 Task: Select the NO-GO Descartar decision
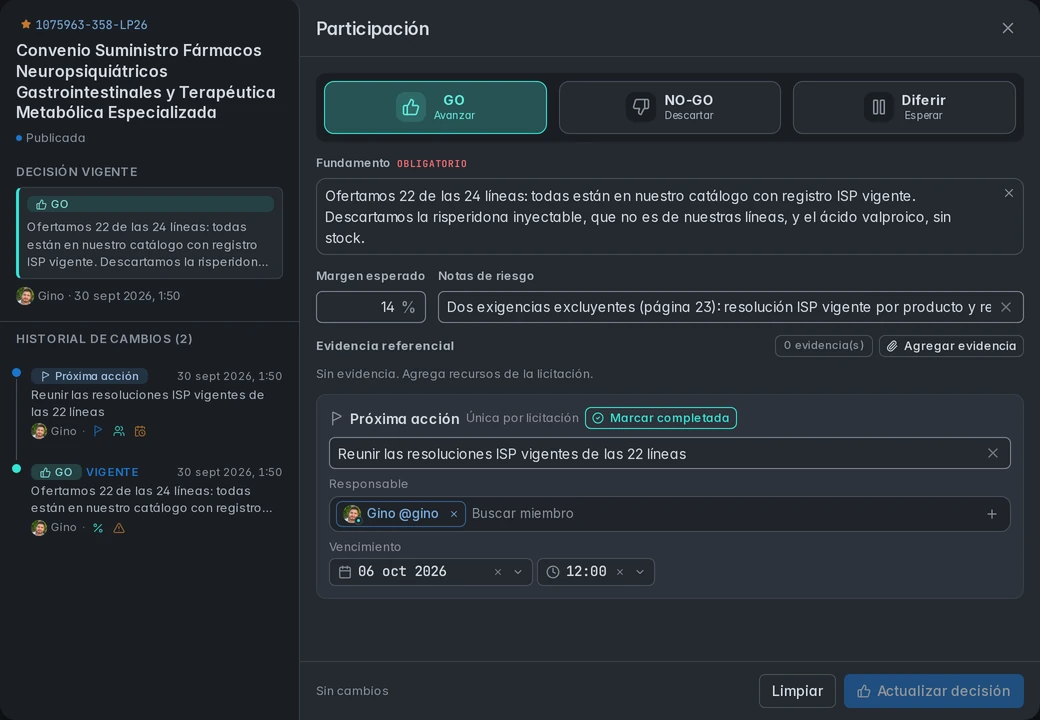(x=669, y=107)
